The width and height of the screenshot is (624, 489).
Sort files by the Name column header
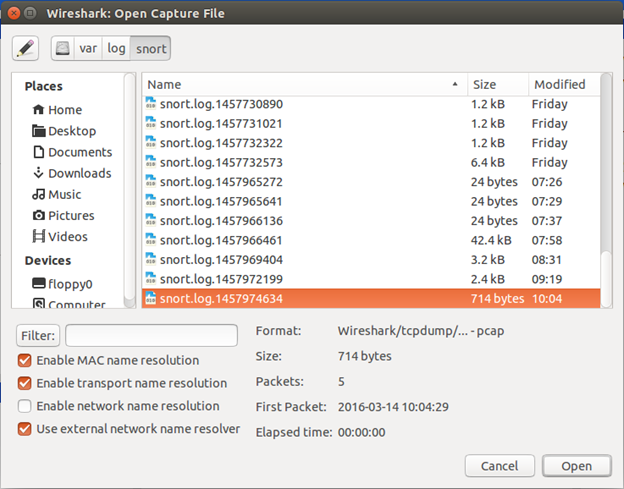click(x=300, y=84)
